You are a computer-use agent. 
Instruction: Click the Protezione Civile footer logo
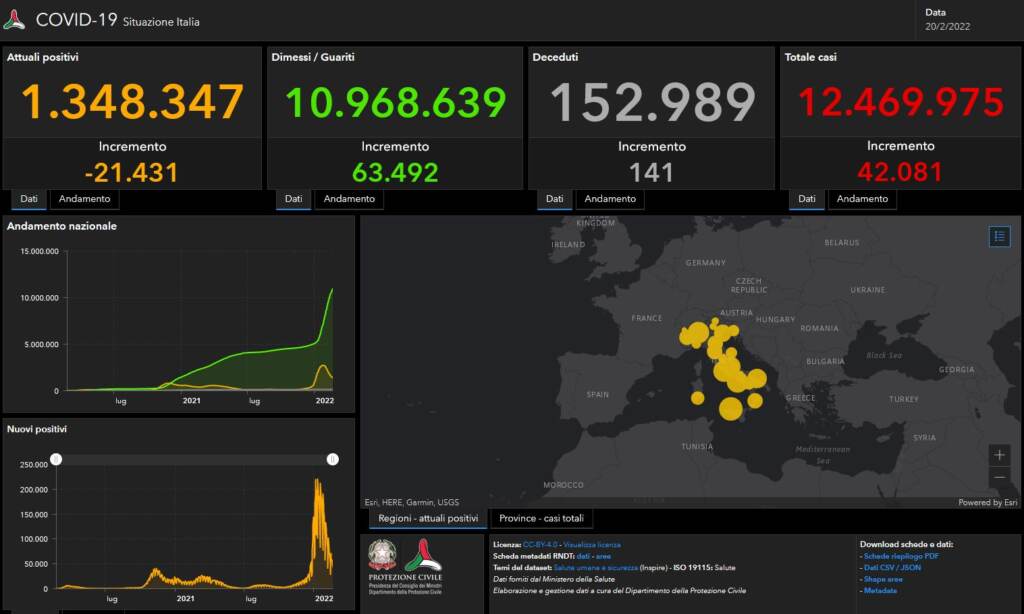(x=423, y=555)
